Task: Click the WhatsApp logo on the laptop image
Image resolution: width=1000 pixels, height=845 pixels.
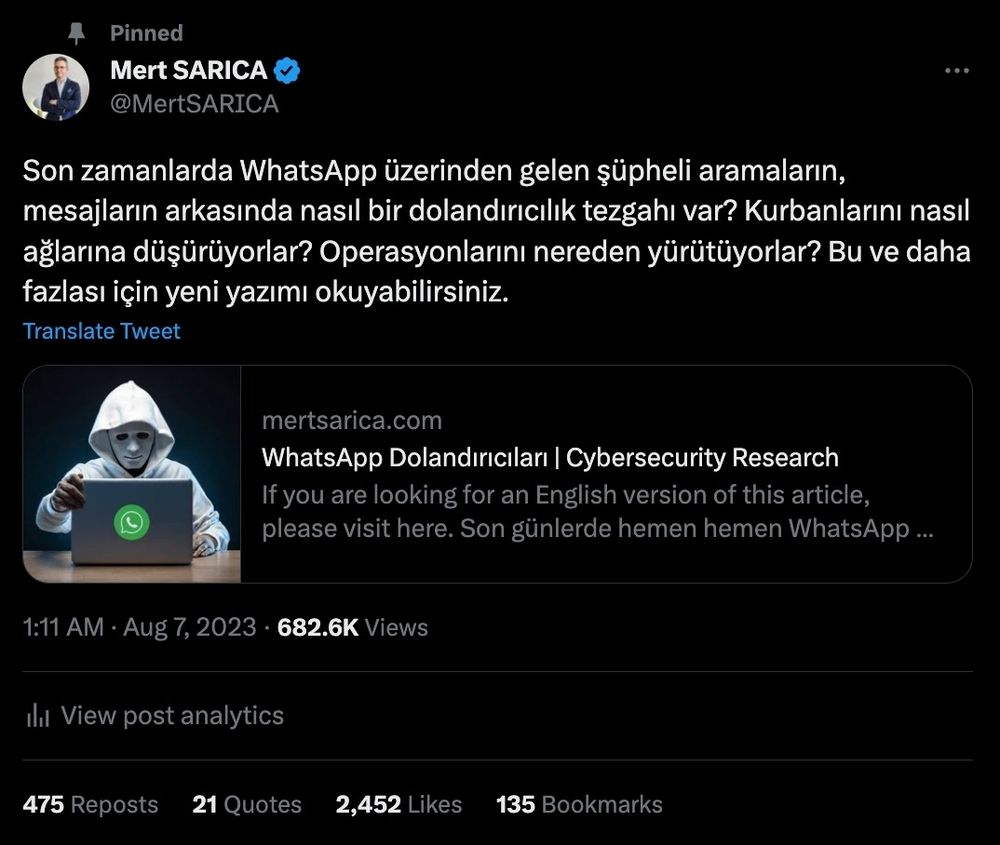Action: click(131, 522)
